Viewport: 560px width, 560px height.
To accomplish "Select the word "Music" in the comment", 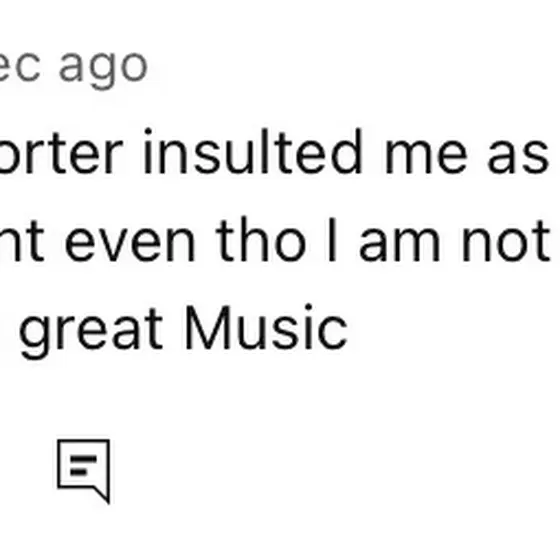I will (x=266, y=328).
